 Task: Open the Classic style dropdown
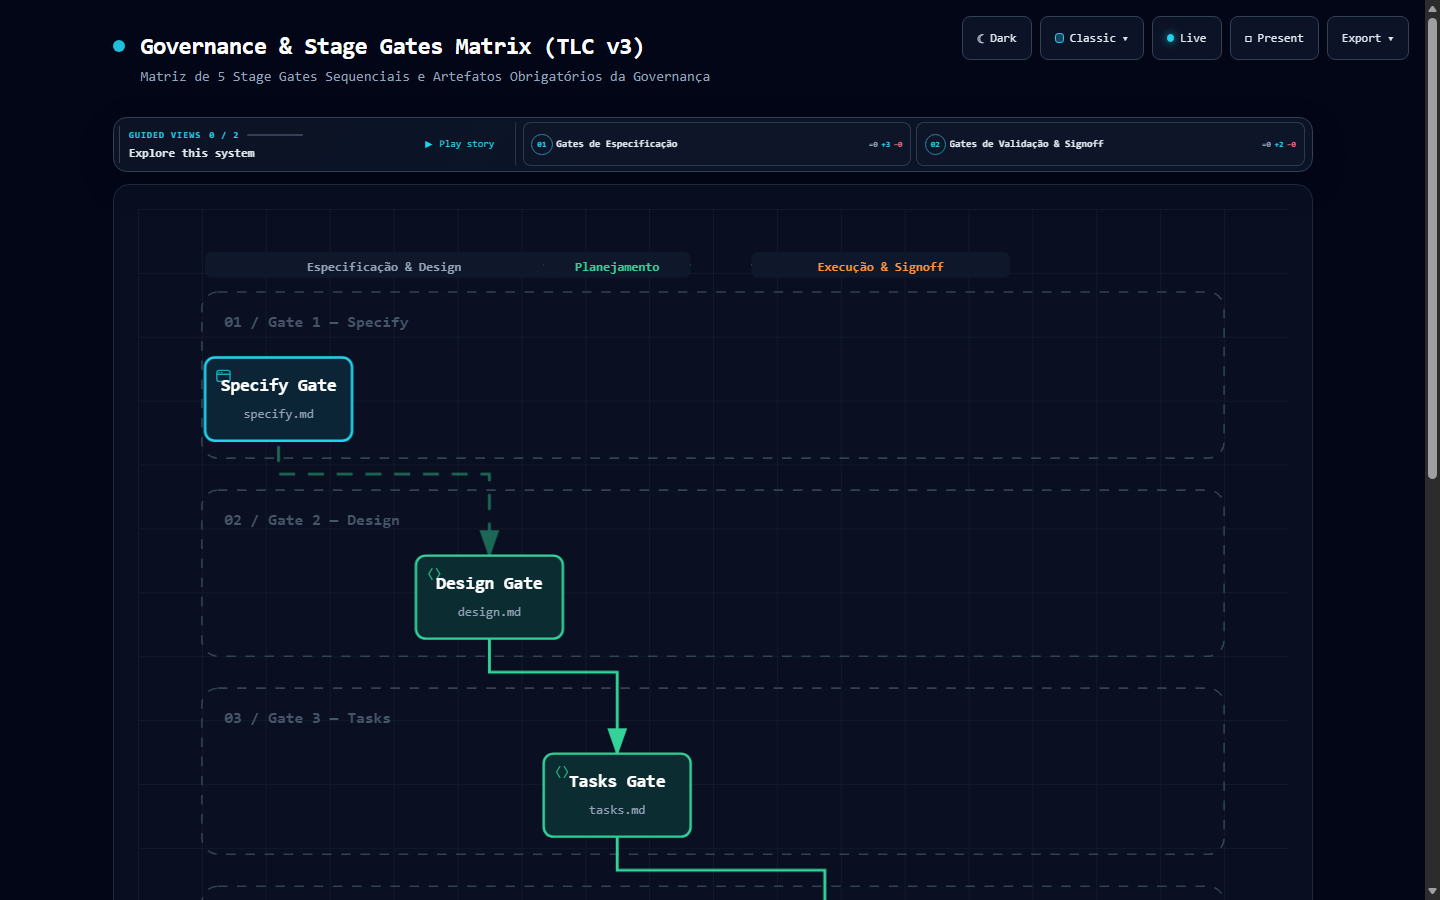coord(1091,38)
